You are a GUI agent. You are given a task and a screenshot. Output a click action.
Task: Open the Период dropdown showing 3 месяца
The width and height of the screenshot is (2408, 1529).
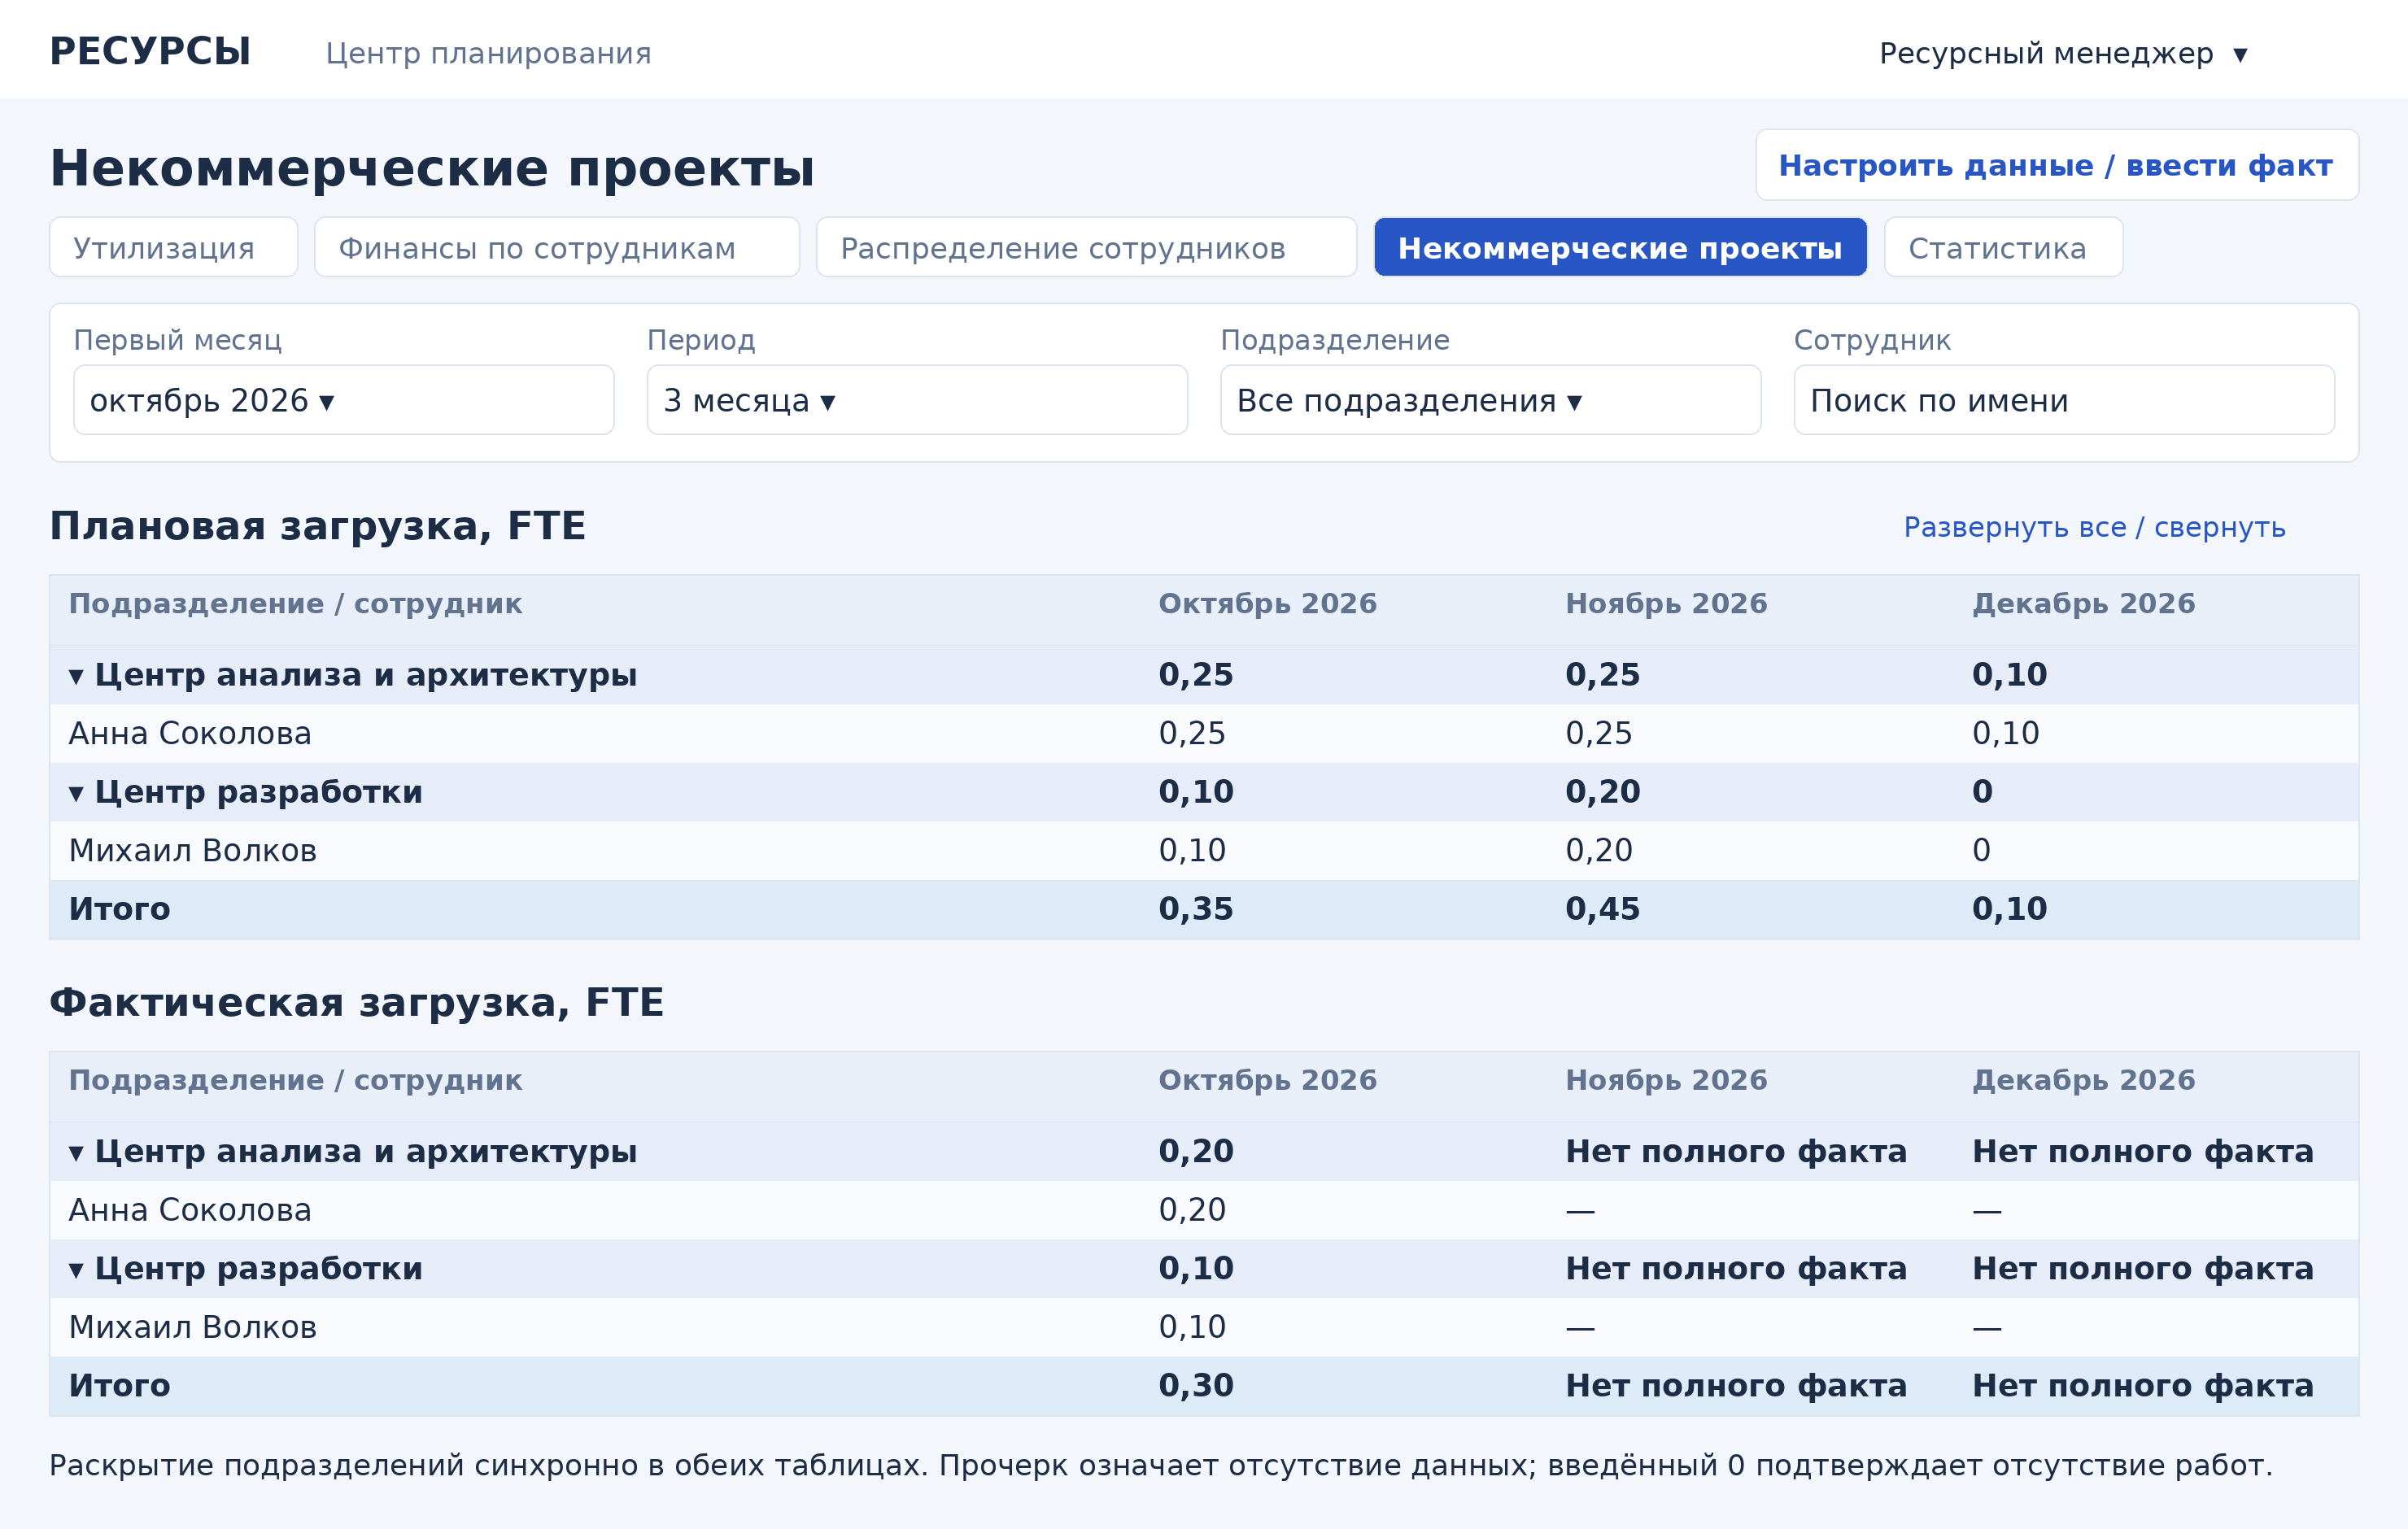[917, 400]
